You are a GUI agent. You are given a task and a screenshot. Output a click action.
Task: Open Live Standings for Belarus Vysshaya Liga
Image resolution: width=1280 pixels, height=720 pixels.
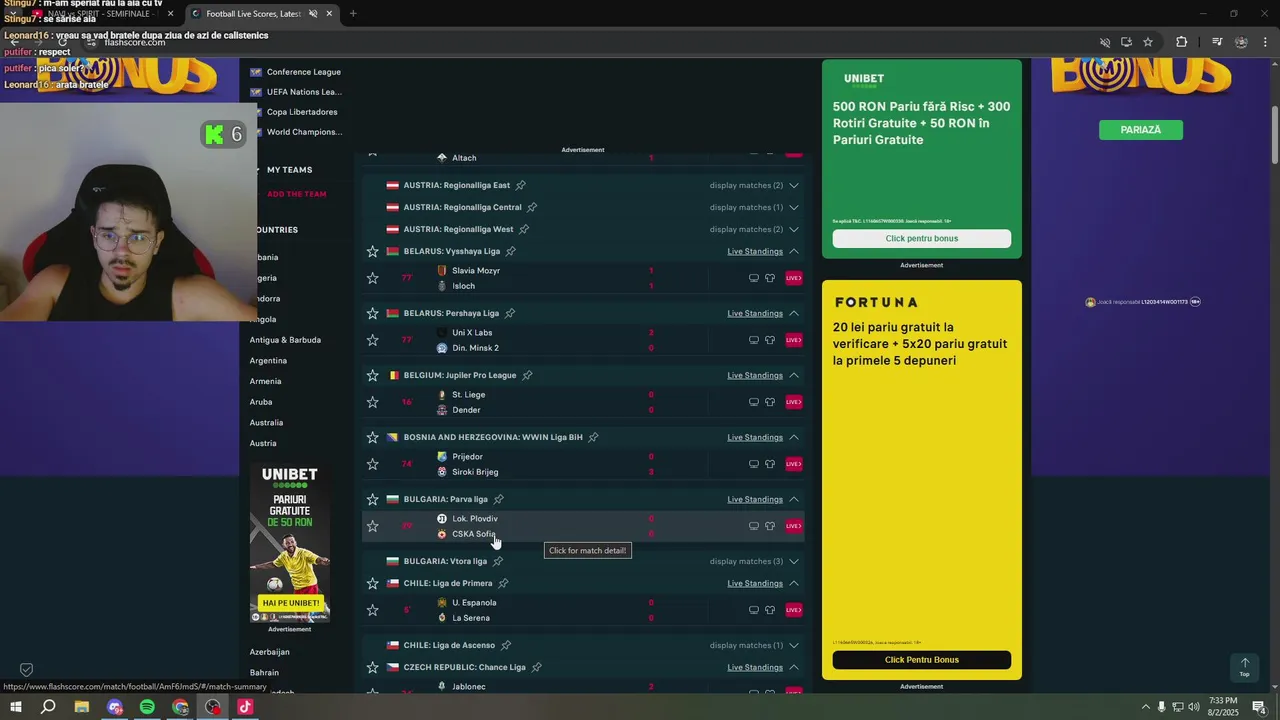click(755, 251)
